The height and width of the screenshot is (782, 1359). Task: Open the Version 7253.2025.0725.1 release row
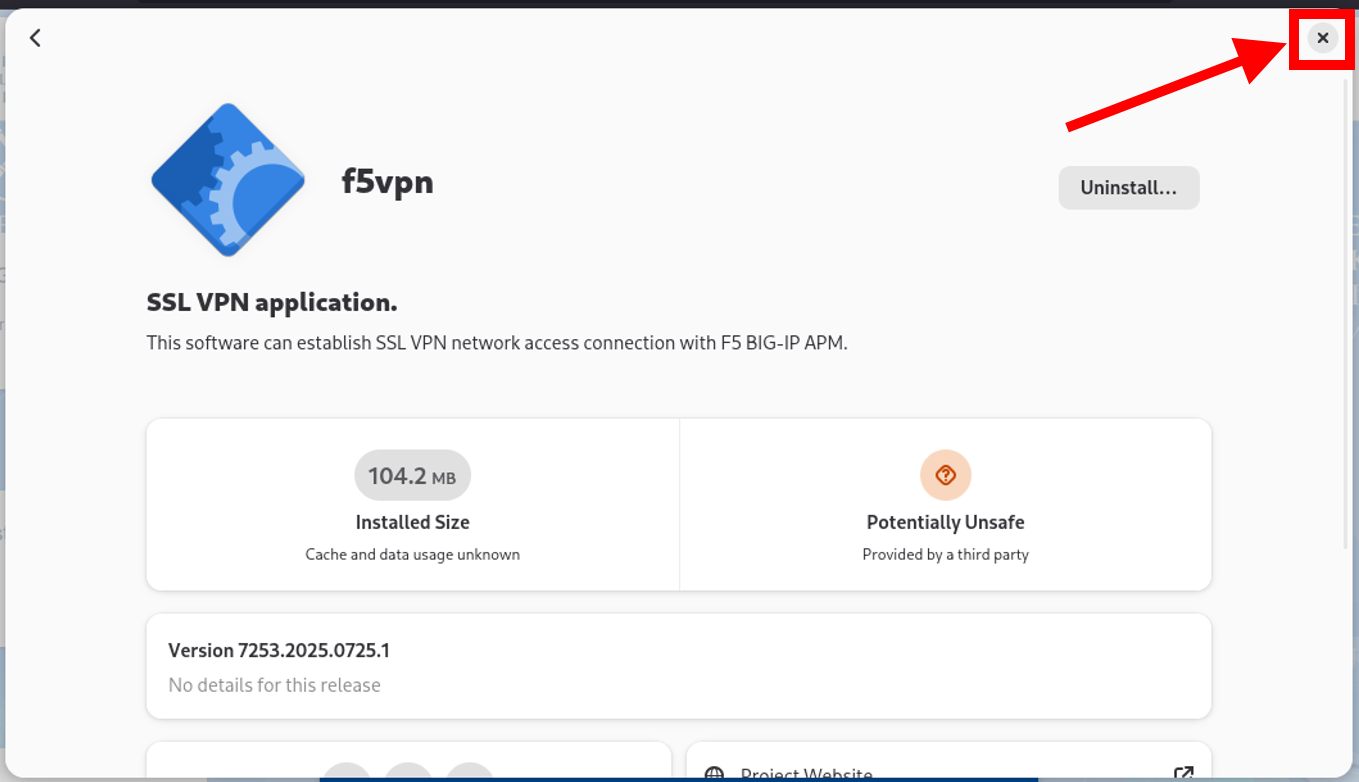click(679, 666)
